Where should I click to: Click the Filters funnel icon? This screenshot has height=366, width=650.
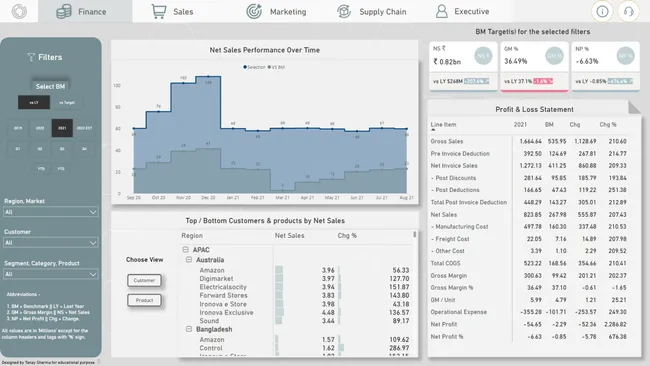coord(31,57)
